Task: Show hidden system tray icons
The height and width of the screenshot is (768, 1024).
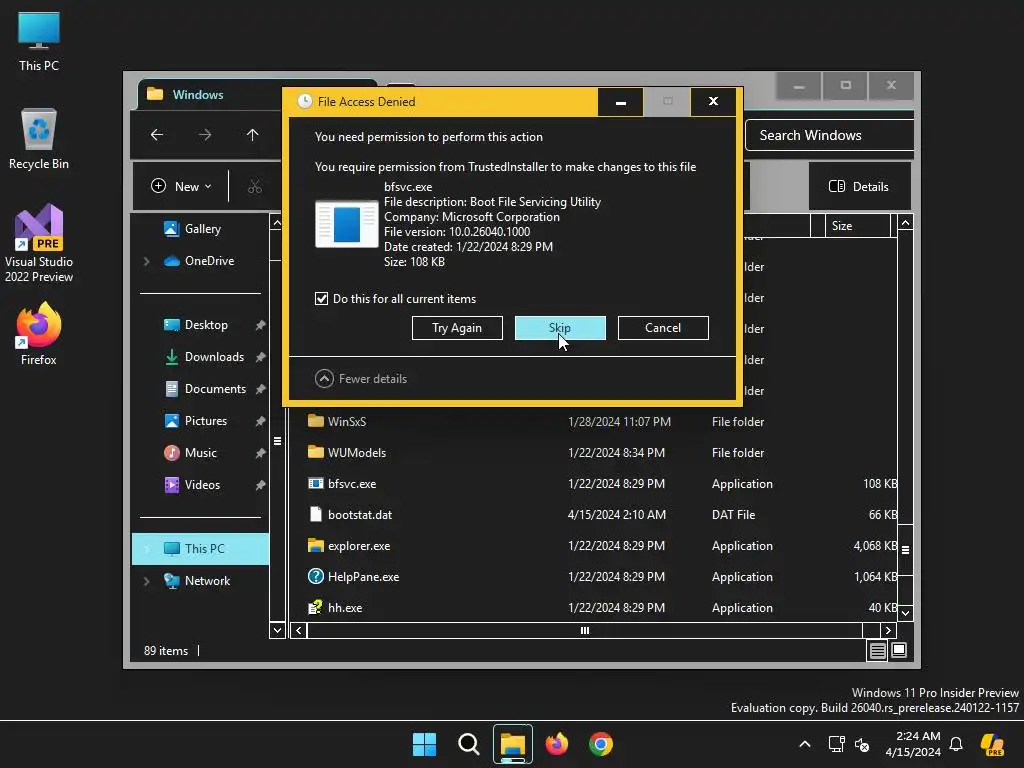Action: tap(805, 744)
